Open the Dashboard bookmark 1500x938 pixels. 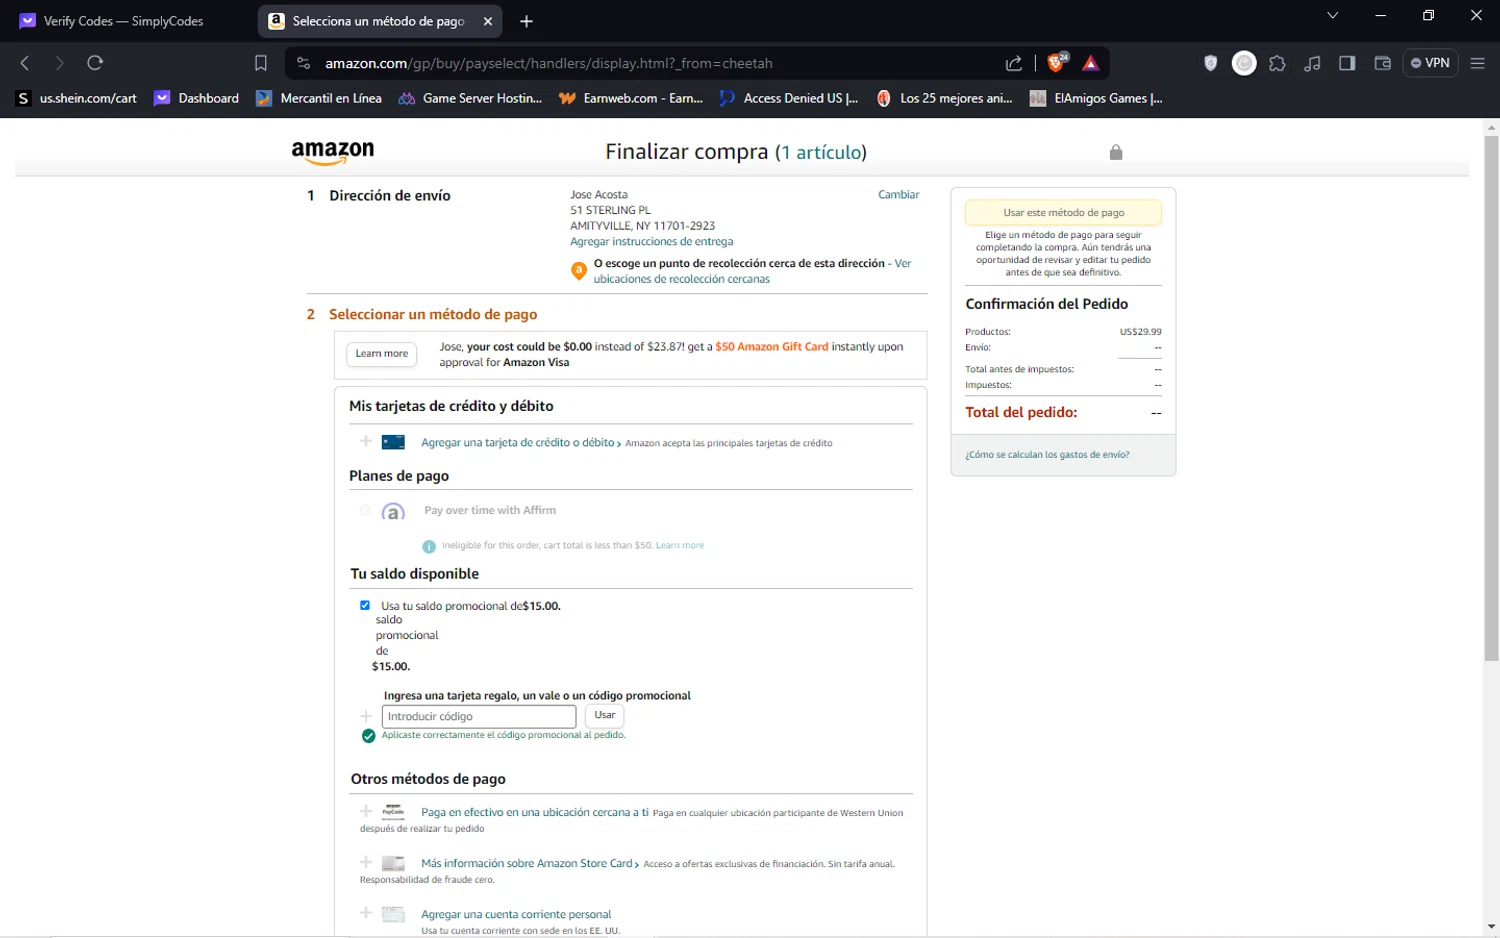(196, 98)
